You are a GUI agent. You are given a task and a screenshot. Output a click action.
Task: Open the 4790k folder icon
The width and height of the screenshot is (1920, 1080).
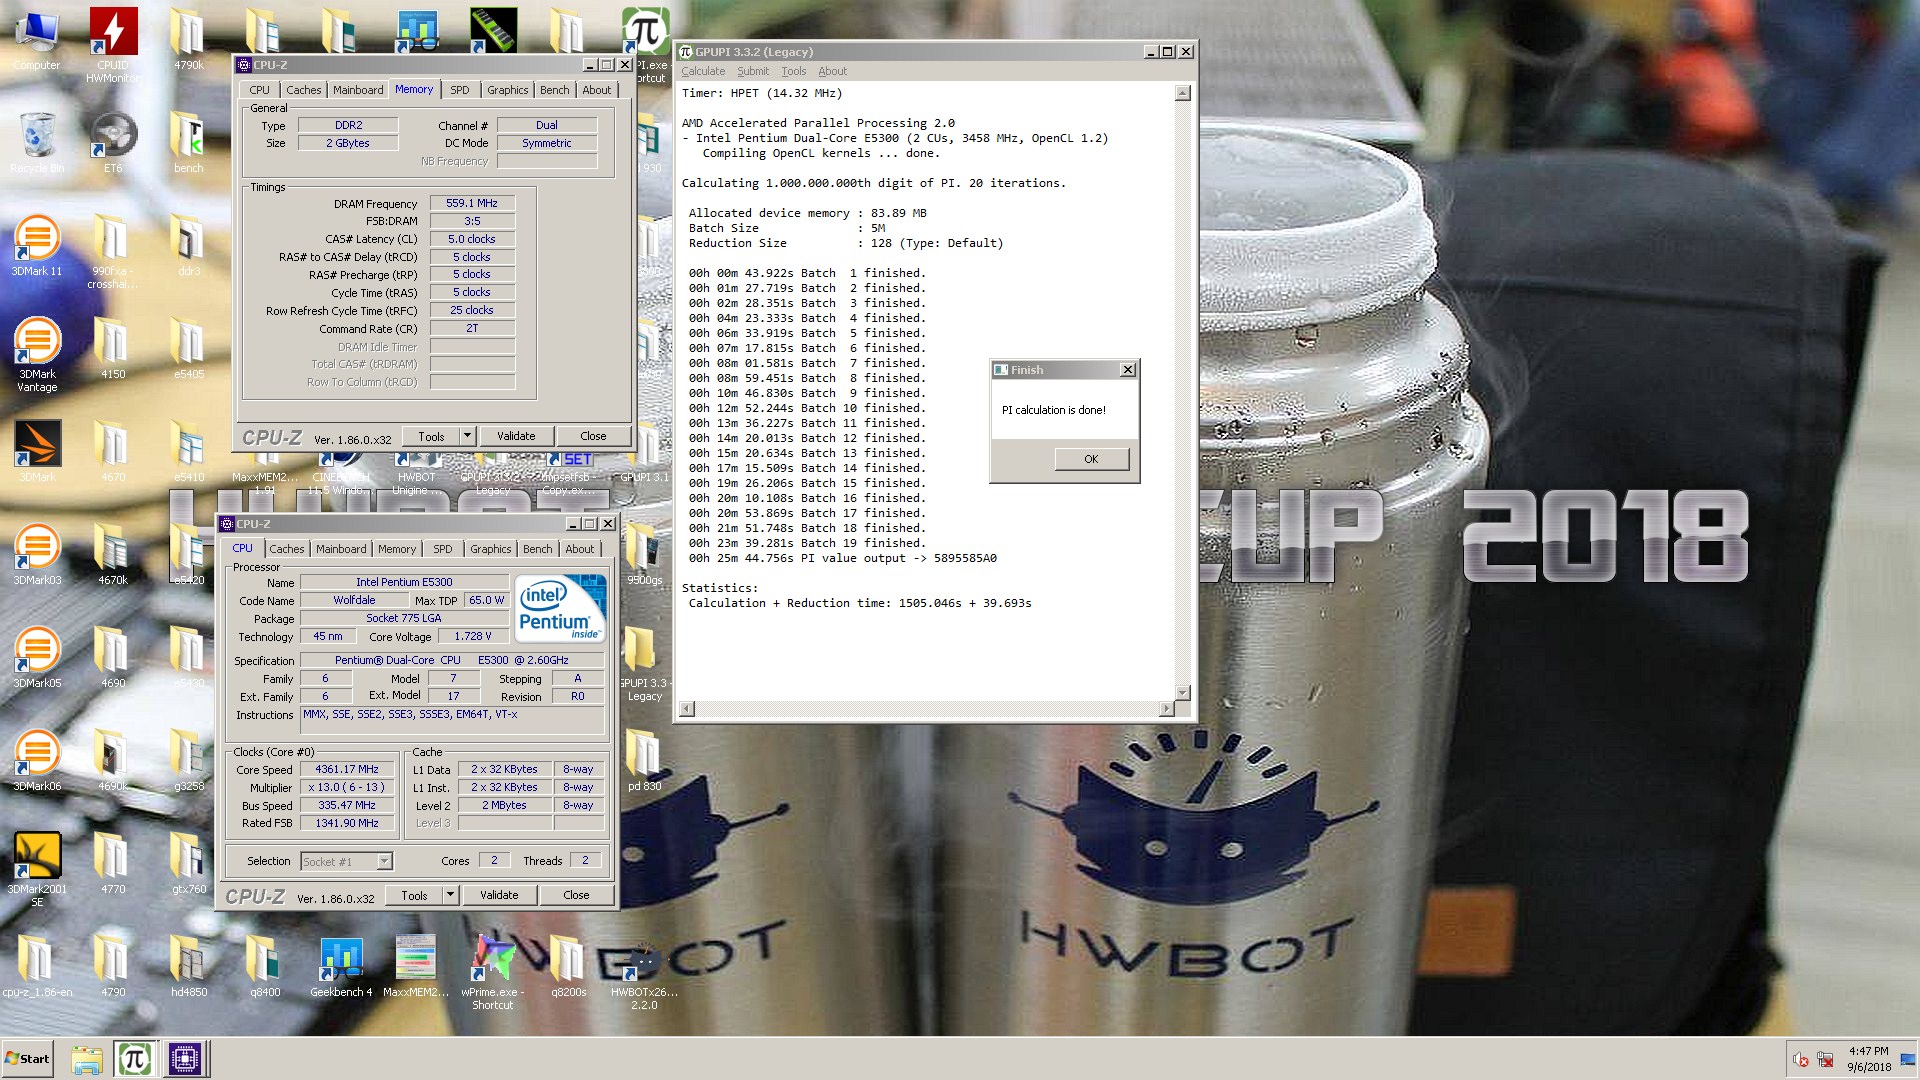[x=189, y=40]
